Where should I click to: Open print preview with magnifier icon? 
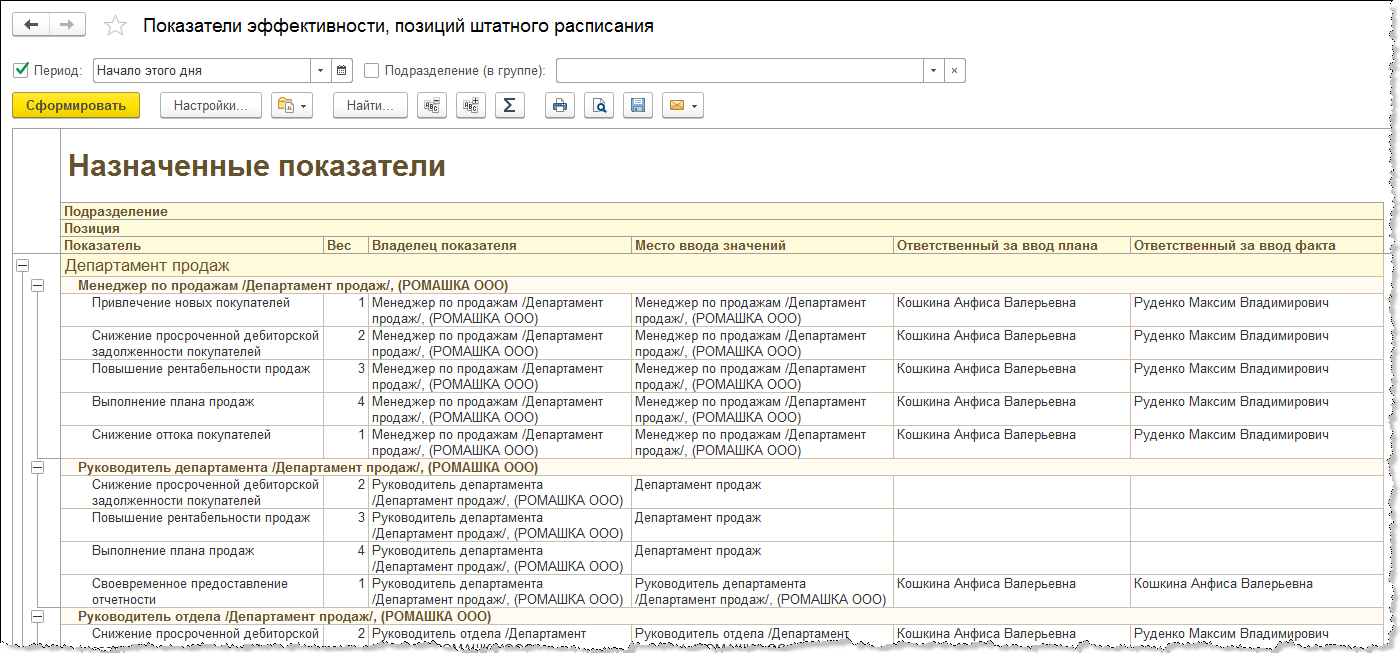tap(599, 105)
